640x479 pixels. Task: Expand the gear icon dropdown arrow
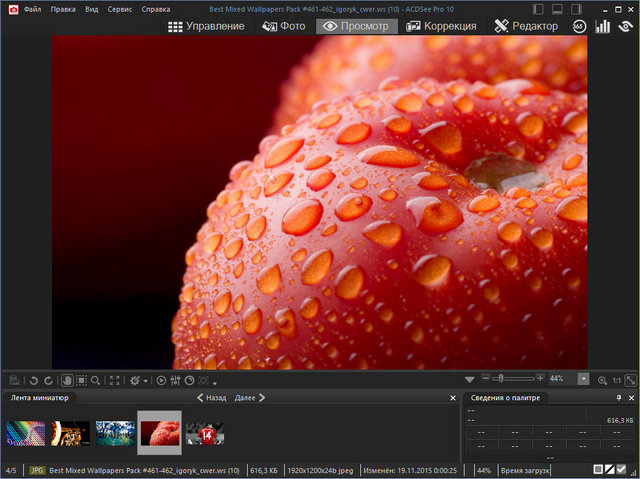click(x=146, y=381)
